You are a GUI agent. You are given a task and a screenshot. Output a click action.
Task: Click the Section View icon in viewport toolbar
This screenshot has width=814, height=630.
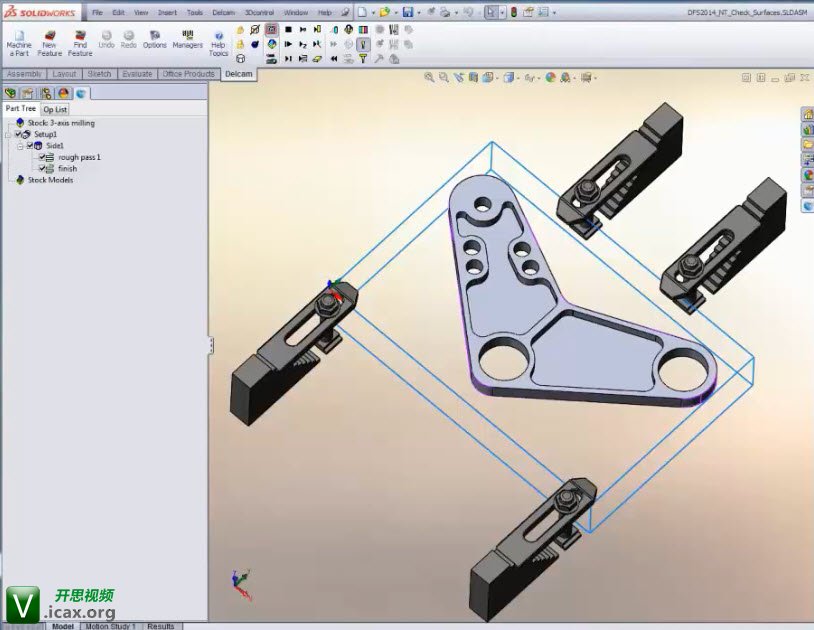coord(473,77)
